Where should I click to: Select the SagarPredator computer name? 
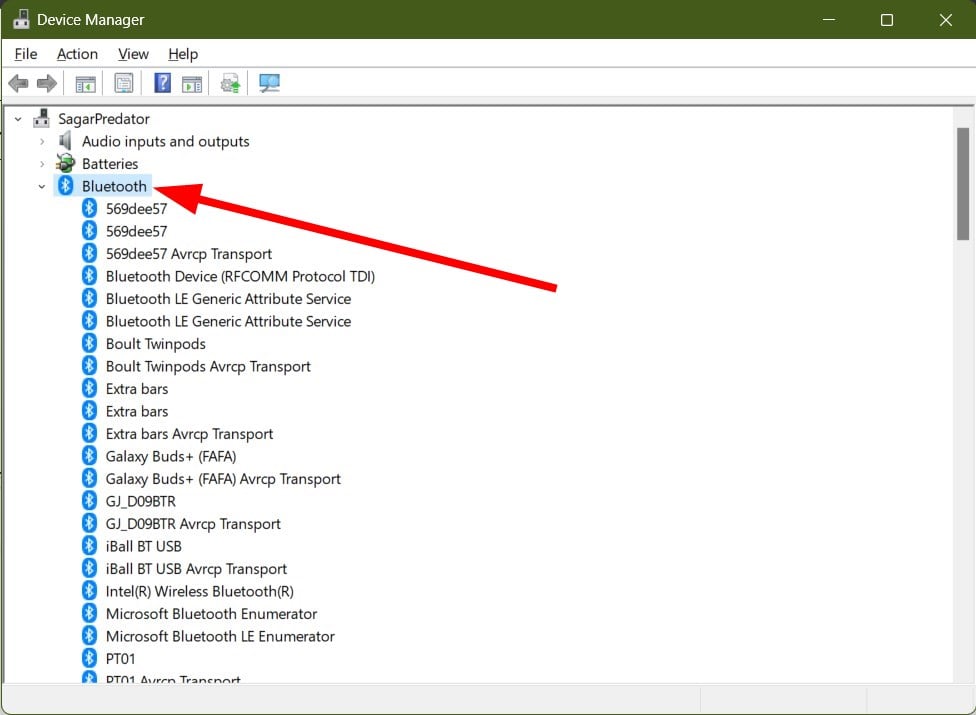(104, 119)
